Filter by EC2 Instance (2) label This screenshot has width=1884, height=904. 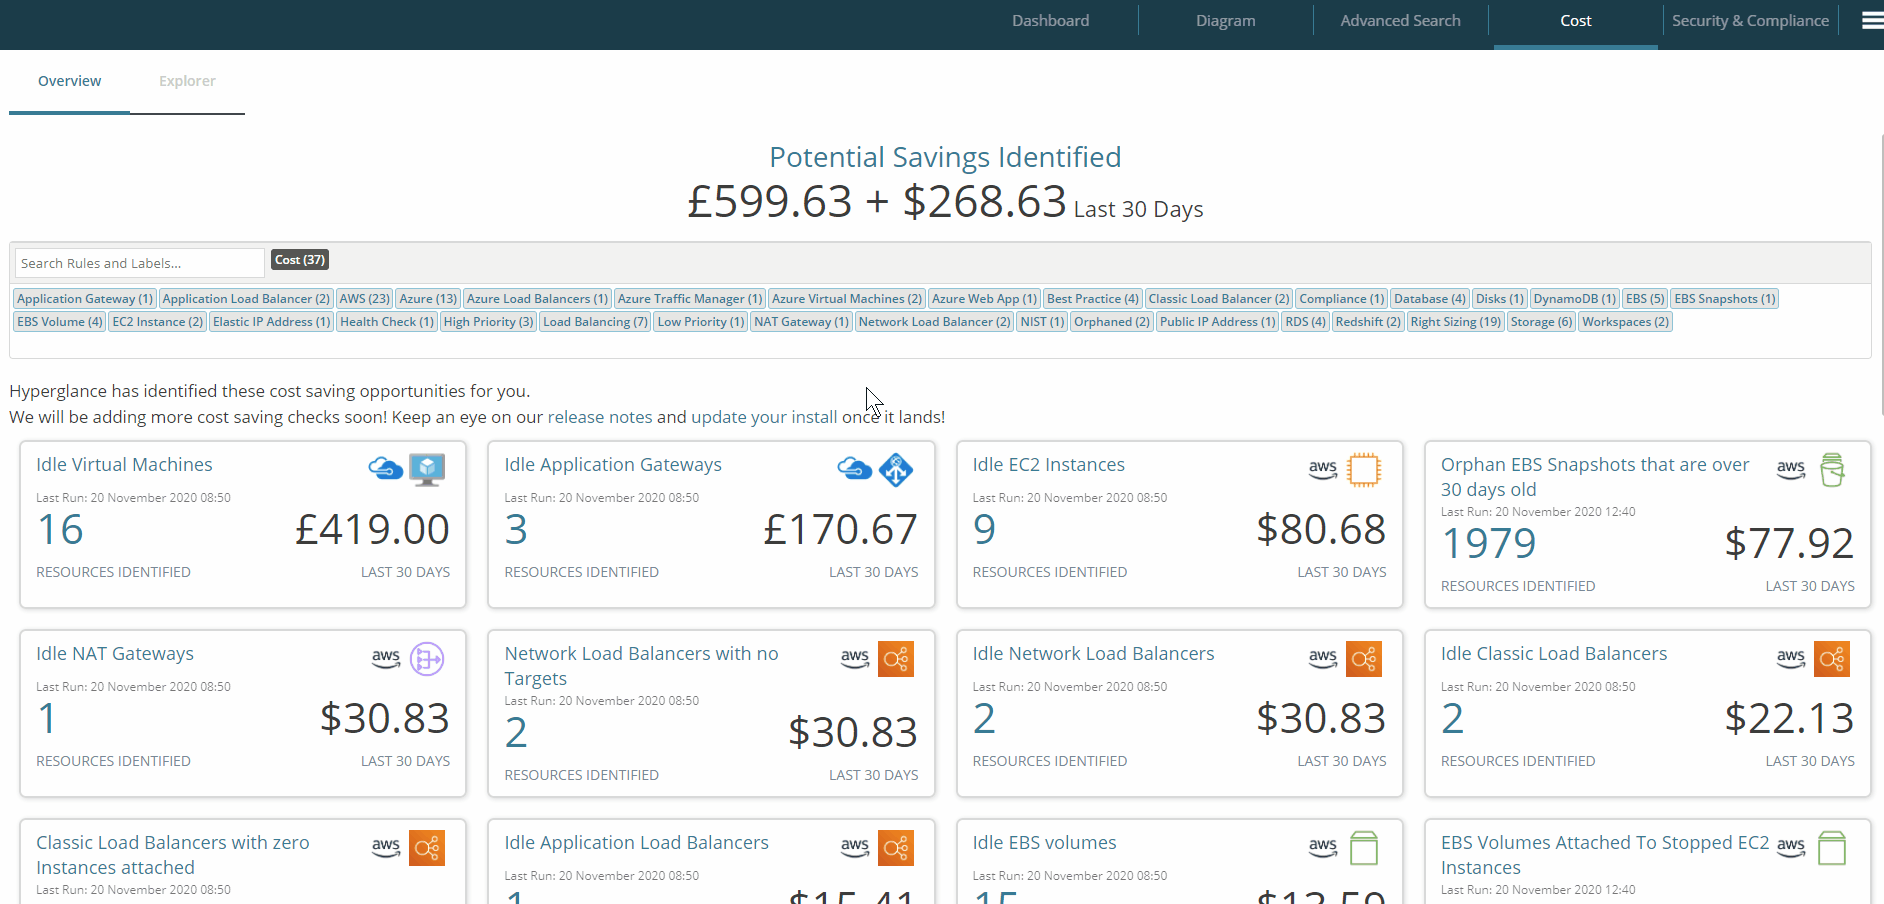pyautogui.click(x=158, y=321)
